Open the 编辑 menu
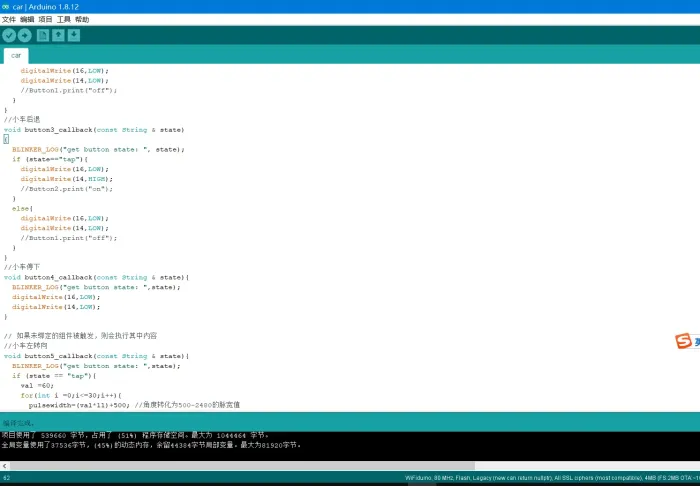This screenshot has width=700, height=486. (x=27, y=20)
